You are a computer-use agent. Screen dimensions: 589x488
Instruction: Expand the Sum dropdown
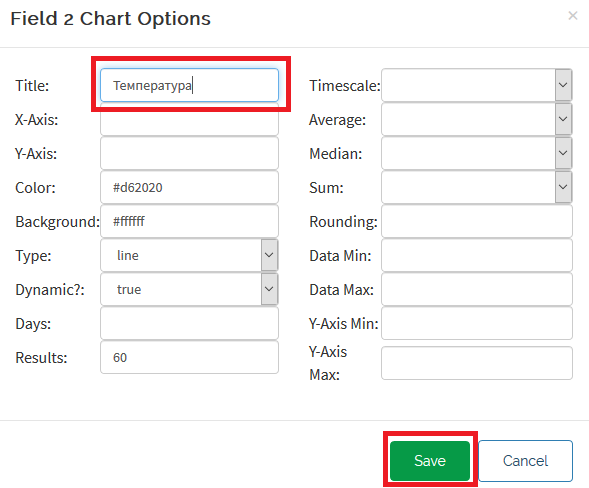(x=477, y=187)
